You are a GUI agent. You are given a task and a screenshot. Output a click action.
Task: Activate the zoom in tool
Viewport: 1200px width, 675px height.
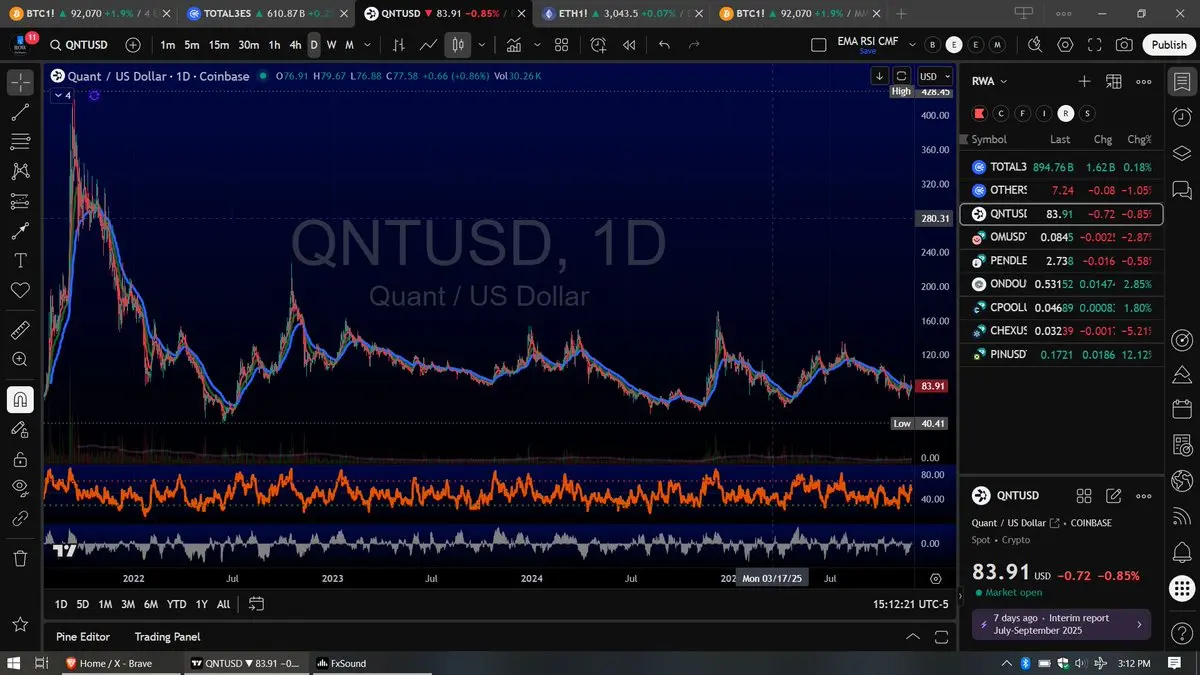(x=20, y=359)
